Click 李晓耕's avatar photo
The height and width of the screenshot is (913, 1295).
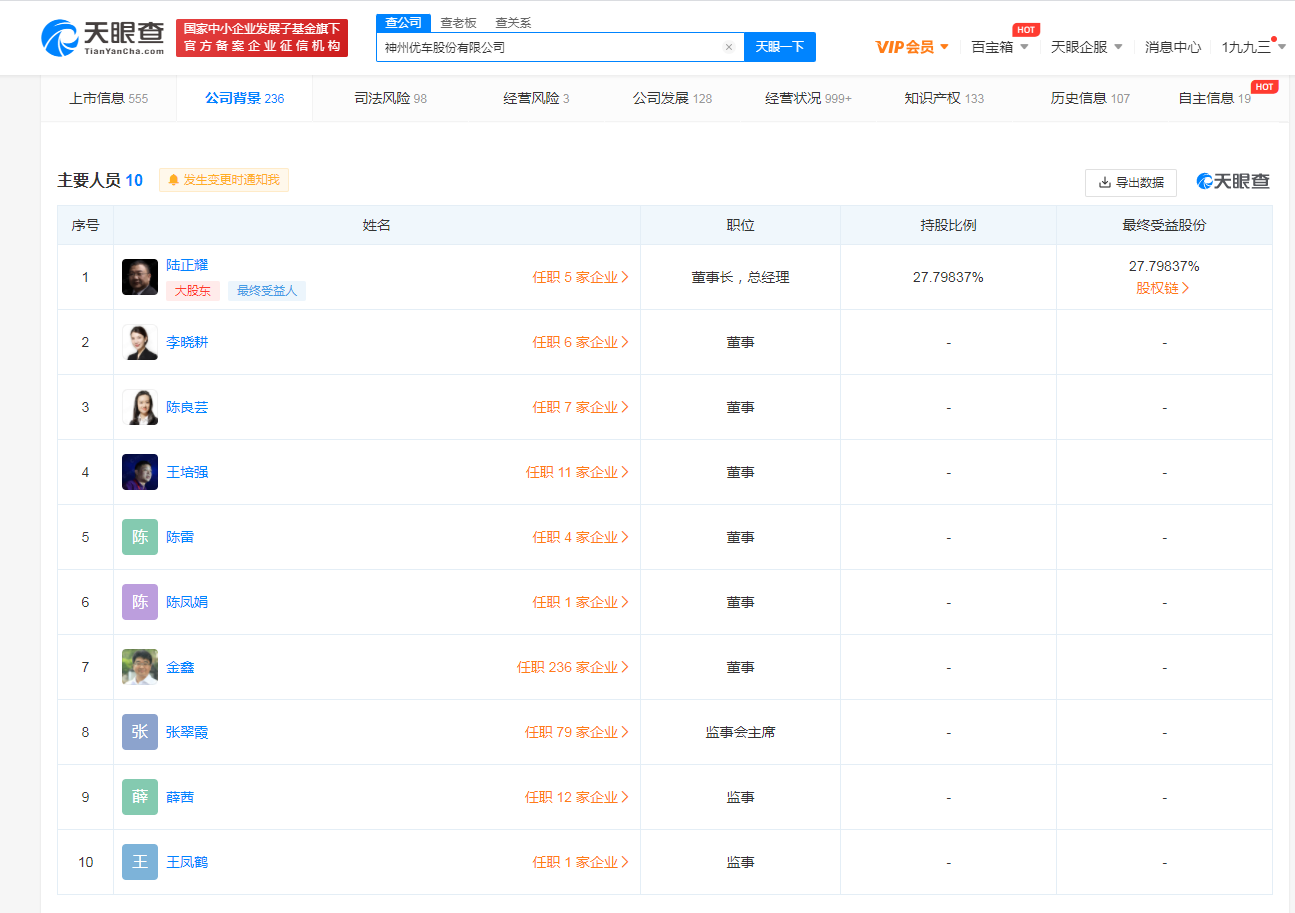pos(140,342)
